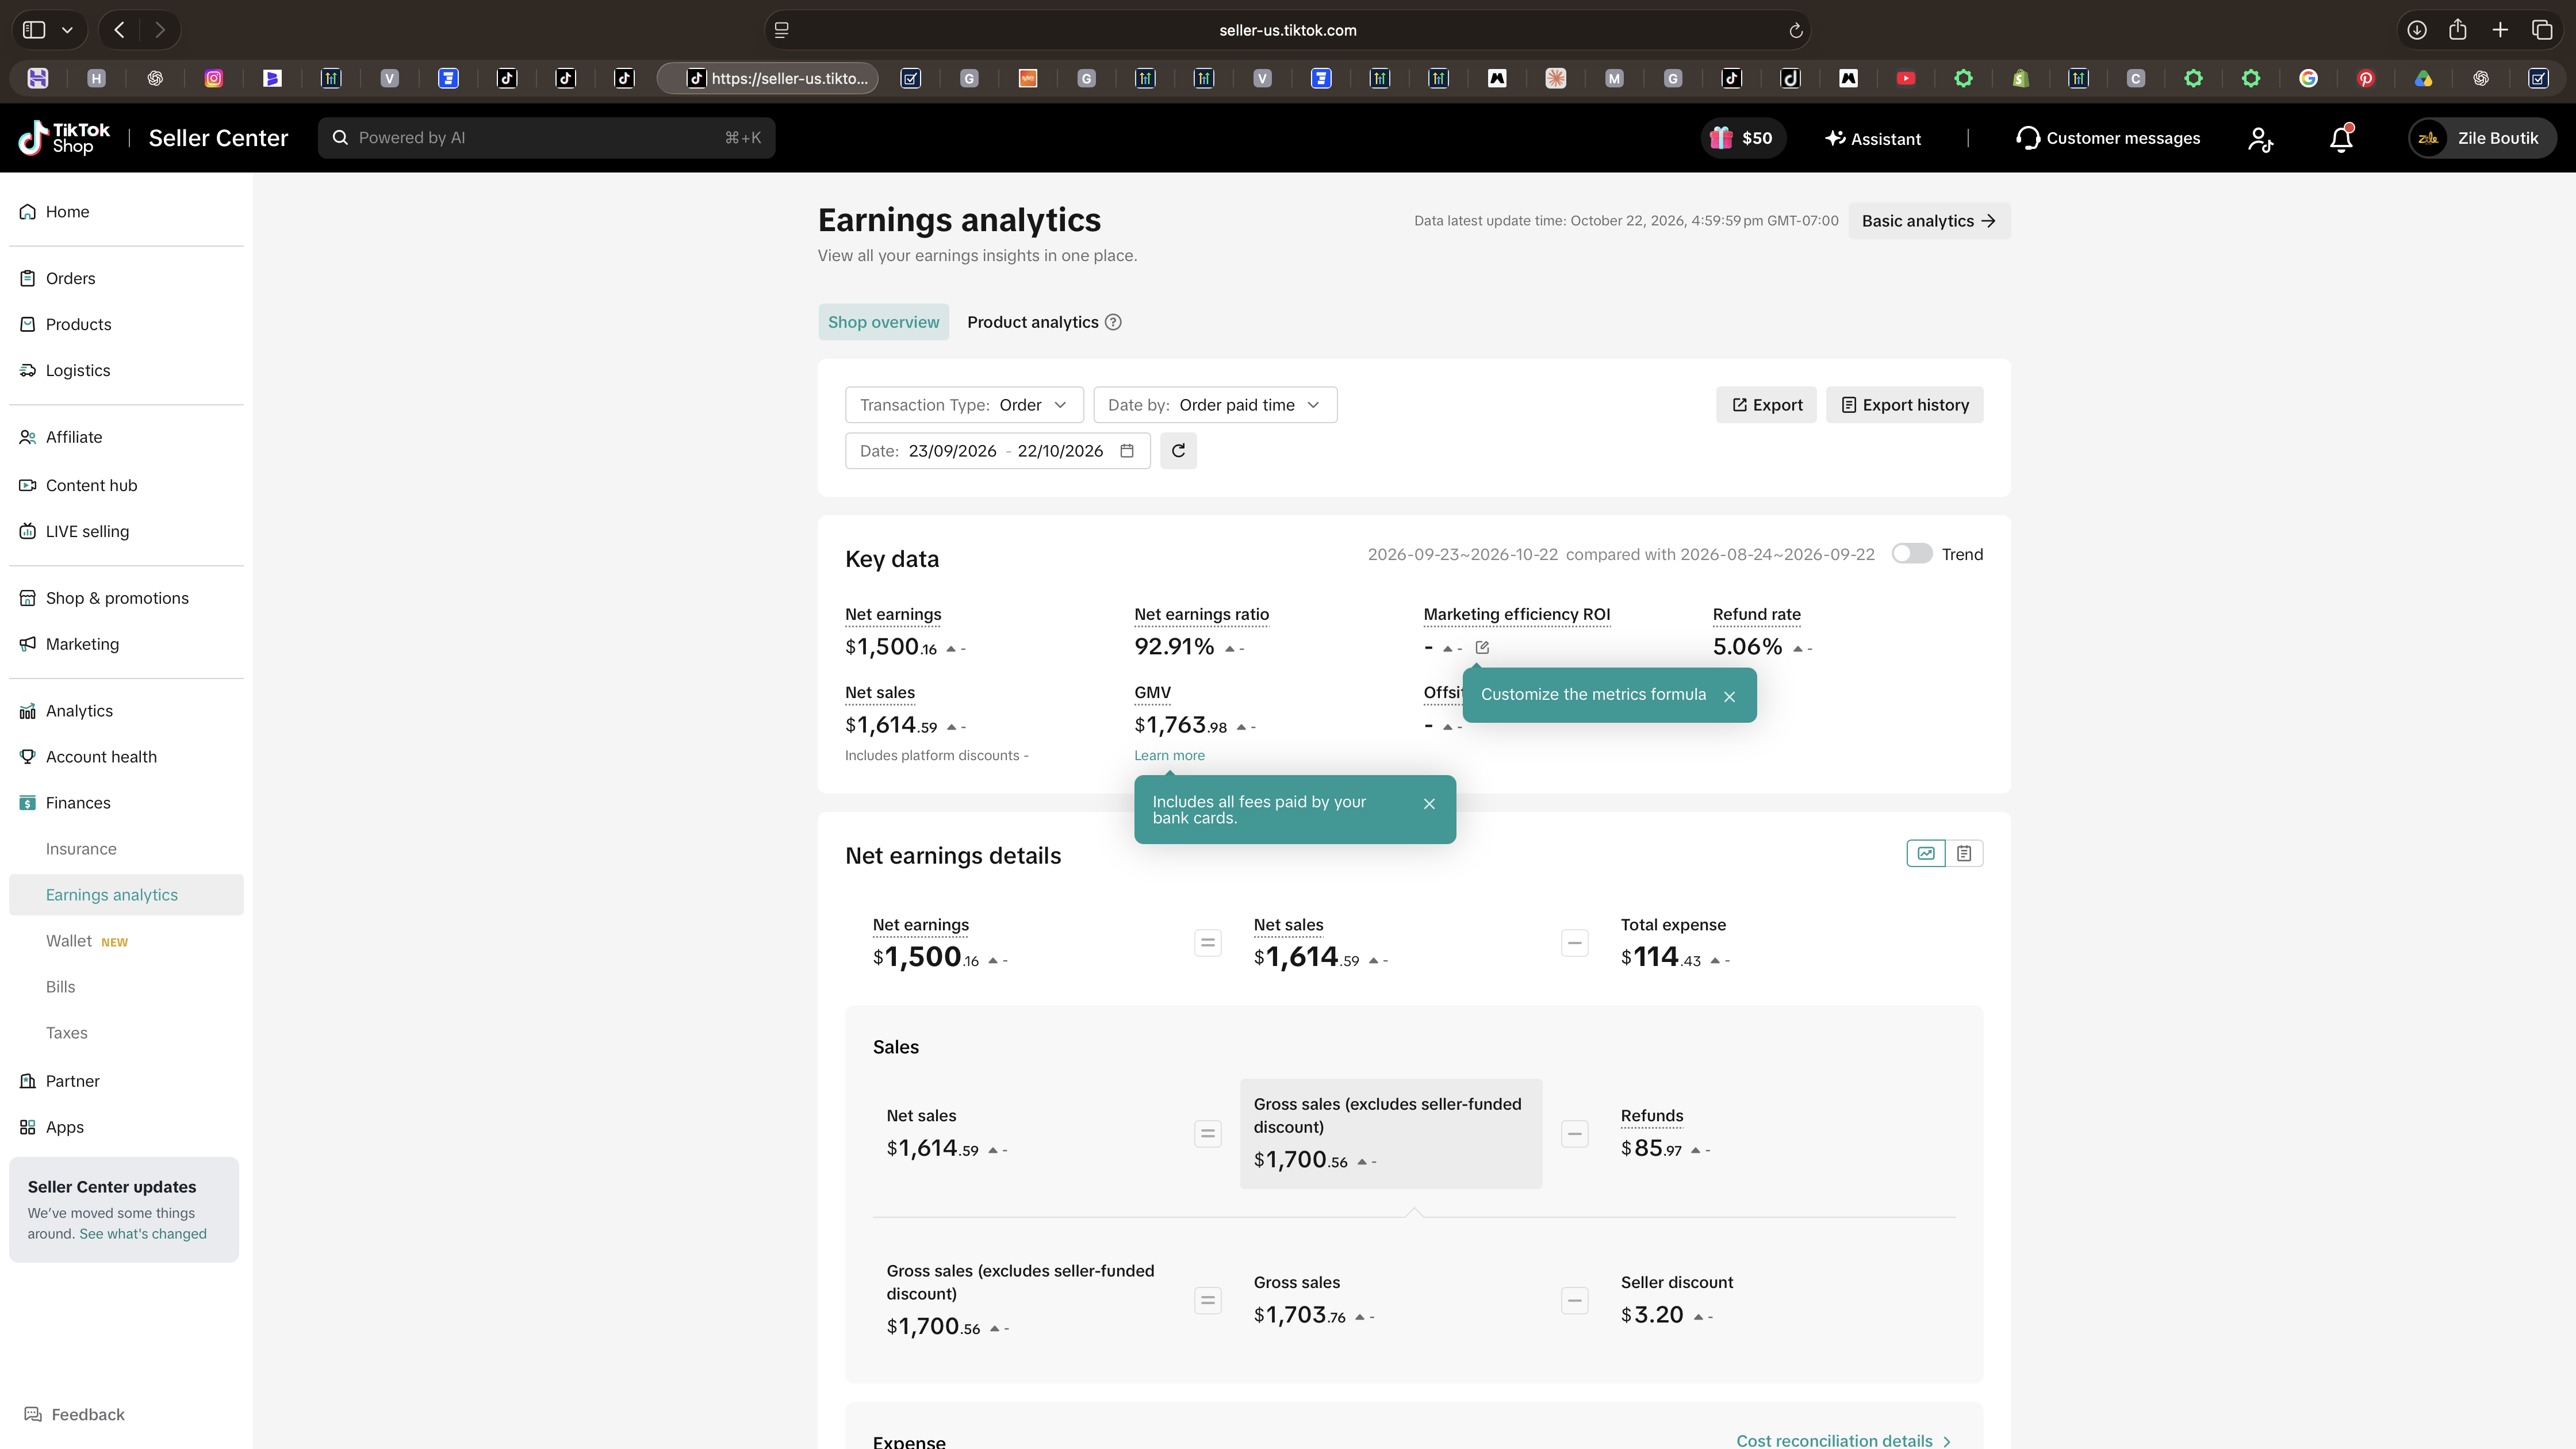The height and width of the screenshot is (1449, 2576).
Task: Click Product analytics help question icon
Action: [x=1113, y=322]
